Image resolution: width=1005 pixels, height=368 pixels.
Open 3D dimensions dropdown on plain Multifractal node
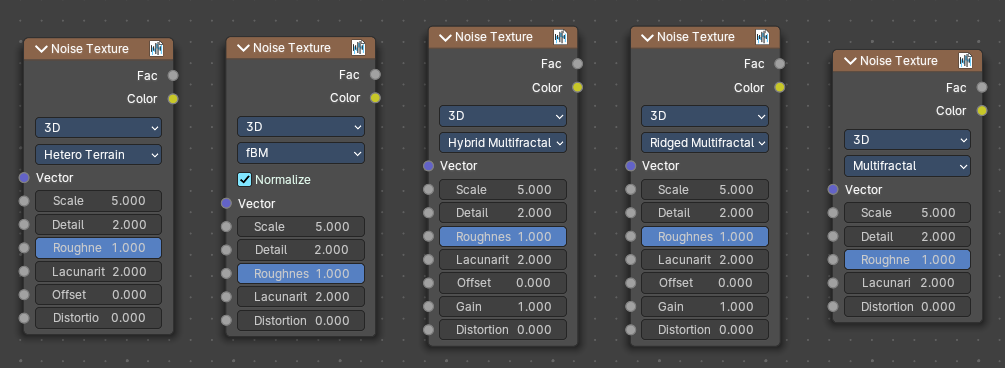(x=908, y=140)
